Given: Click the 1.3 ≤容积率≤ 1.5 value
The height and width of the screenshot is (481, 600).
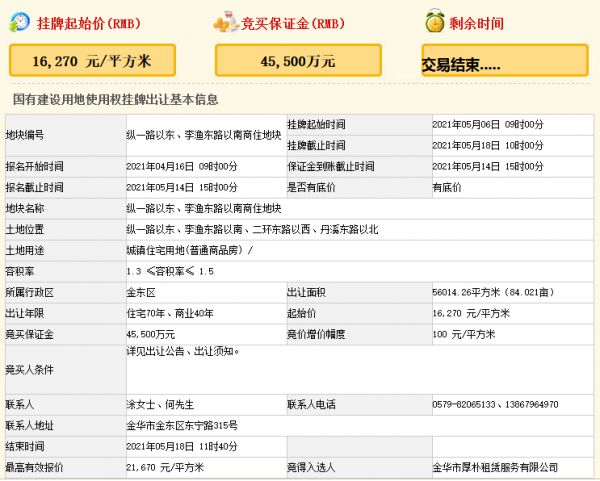Looking at the screenshot, I should (x=170, y=272).
